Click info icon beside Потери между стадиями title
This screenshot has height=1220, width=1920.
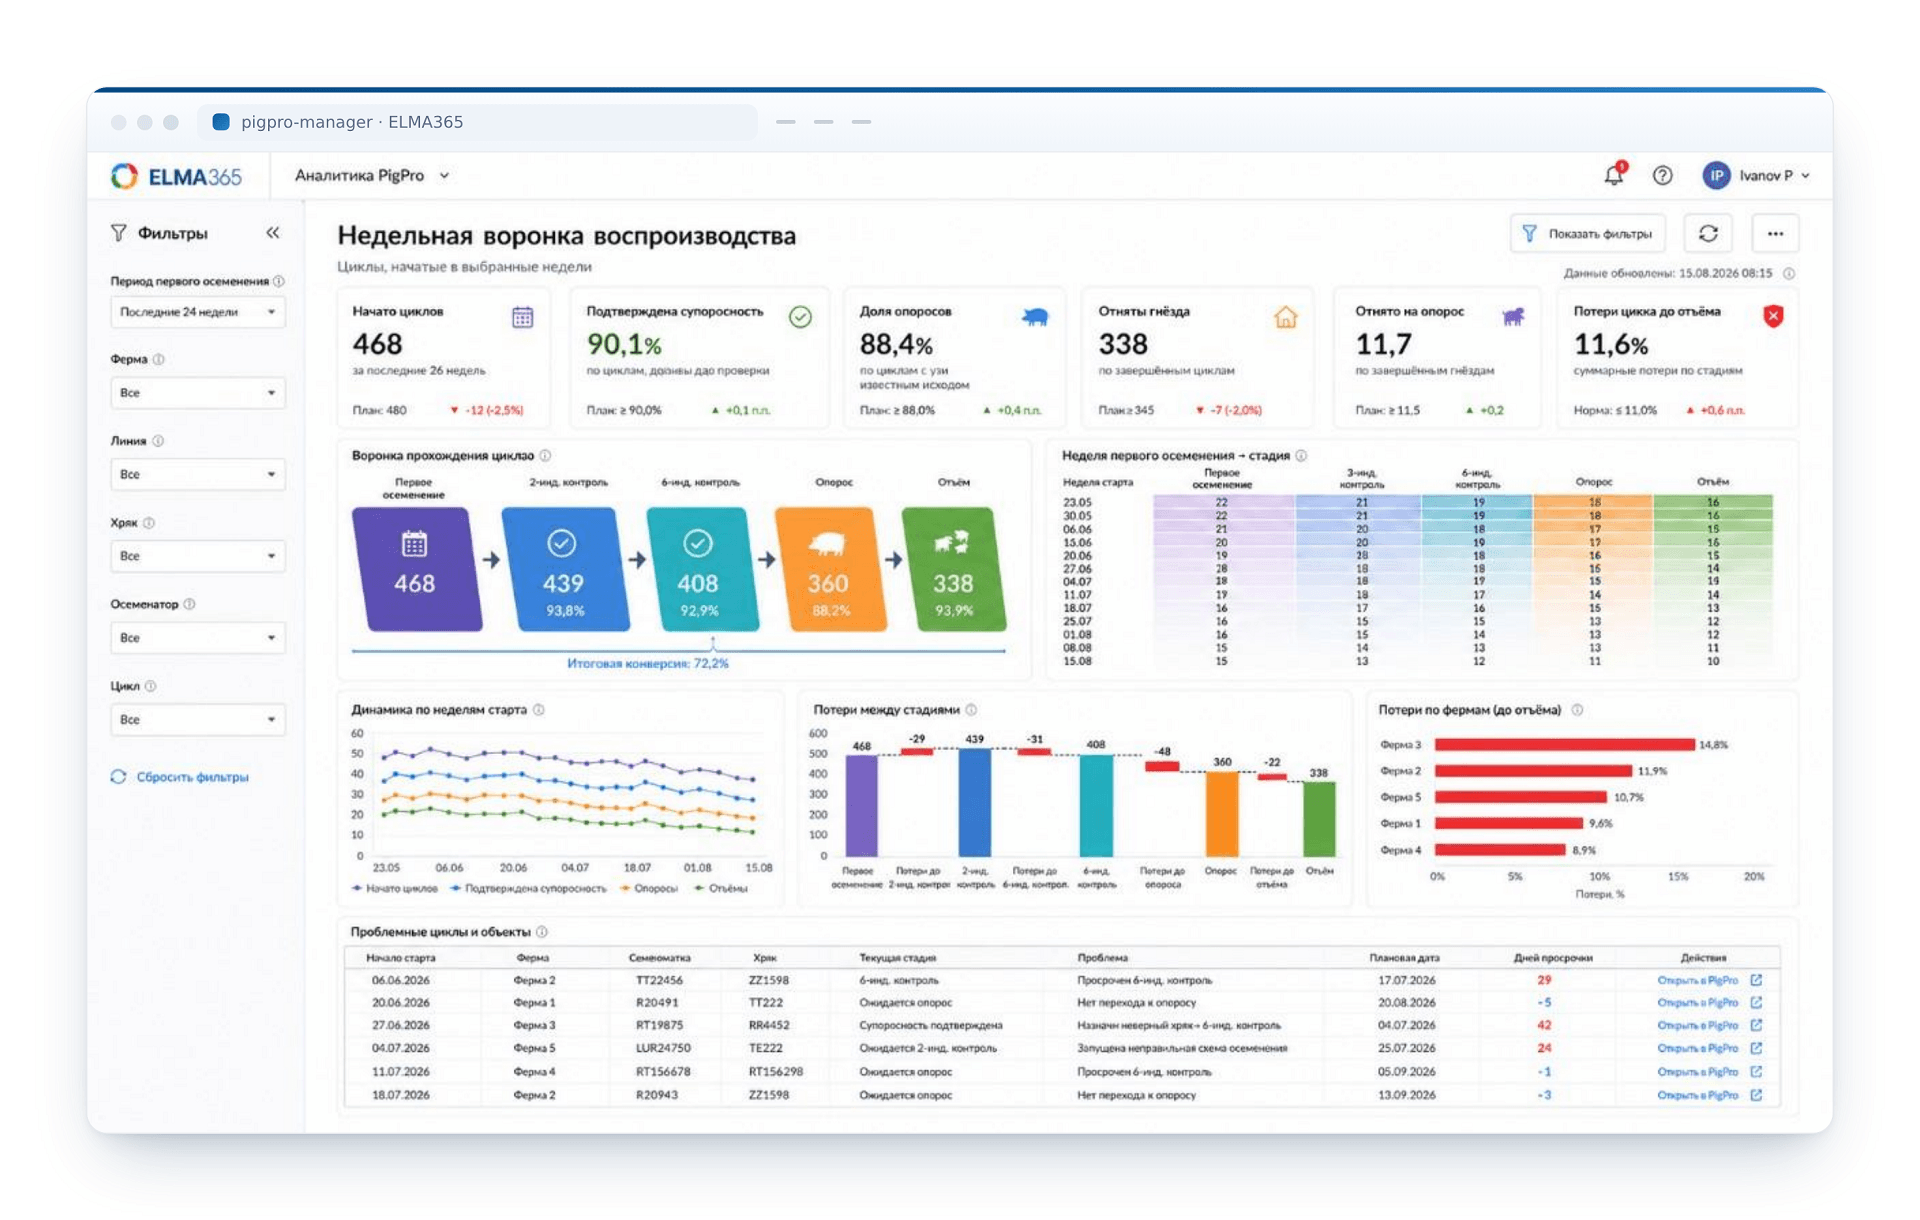click(971, 709)
